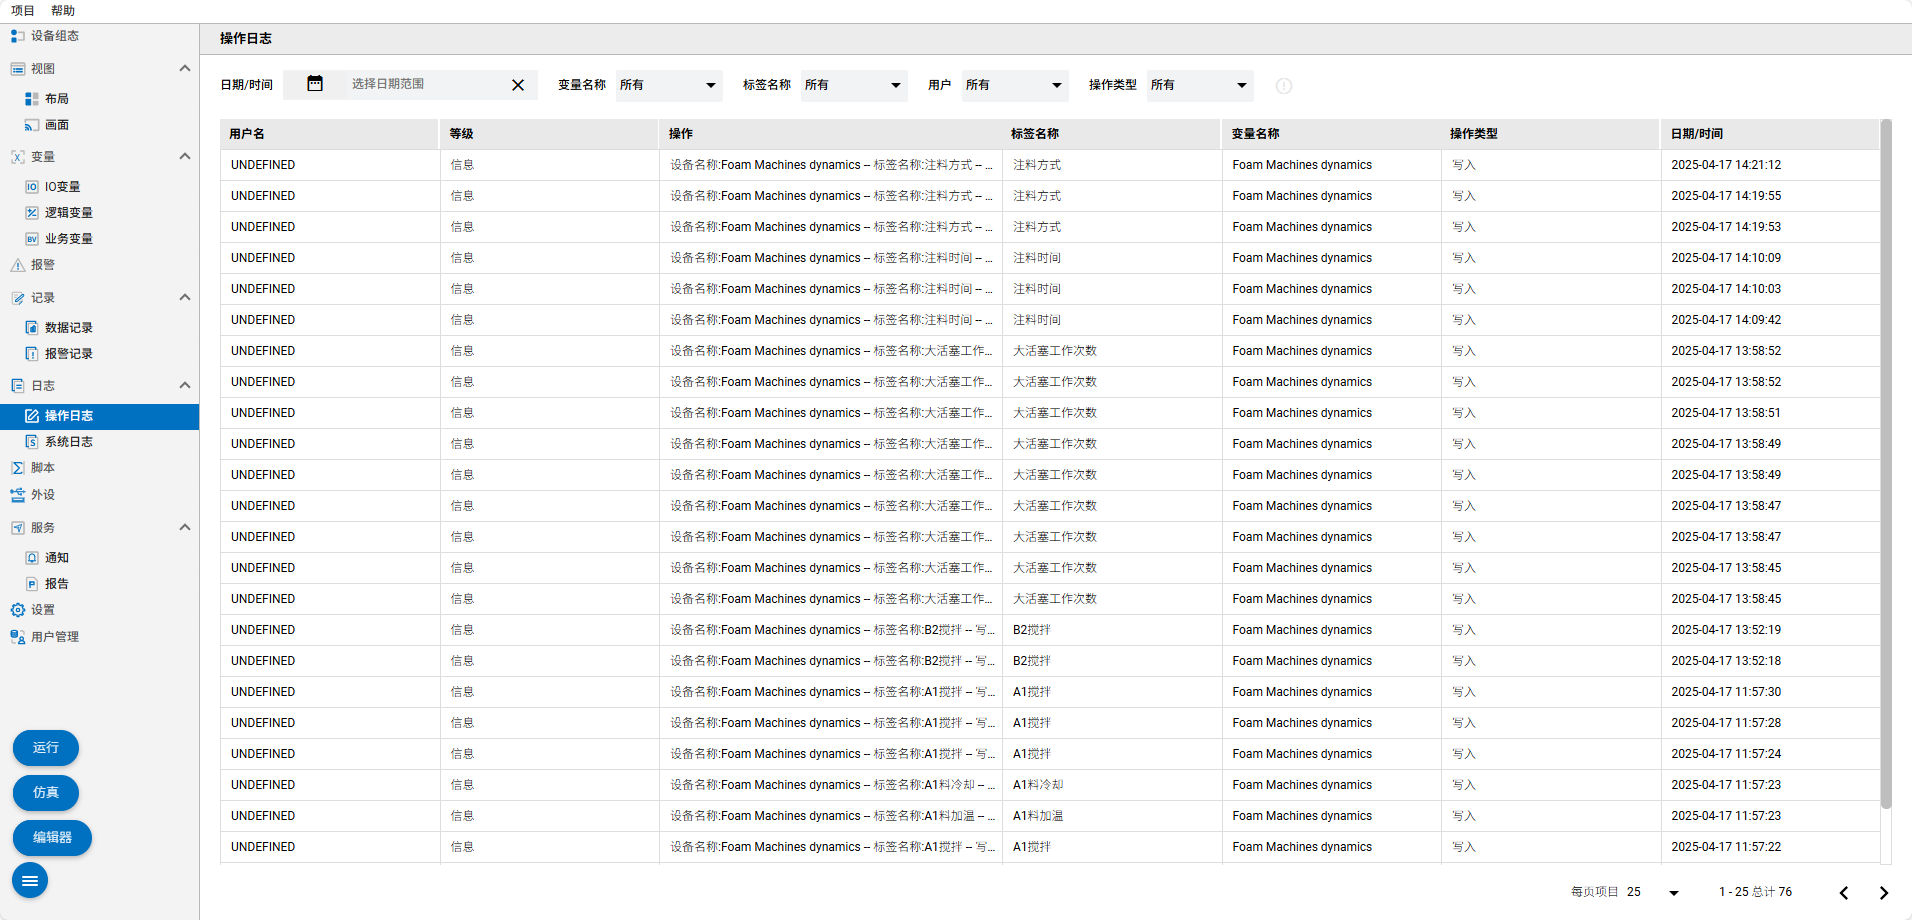Click the round hamburger menu button
The height and width of the screenshot is (920, 1912).
[30, 881]
